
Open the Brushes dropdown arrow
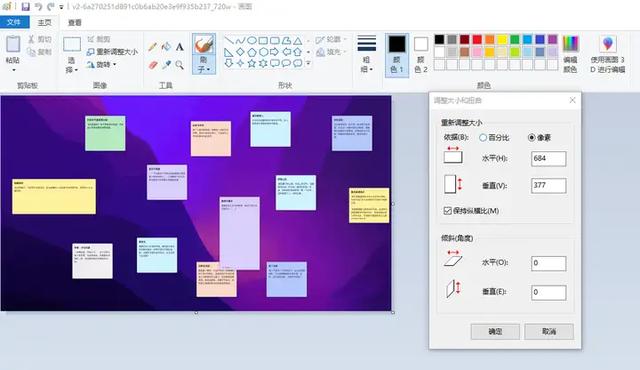209,70
